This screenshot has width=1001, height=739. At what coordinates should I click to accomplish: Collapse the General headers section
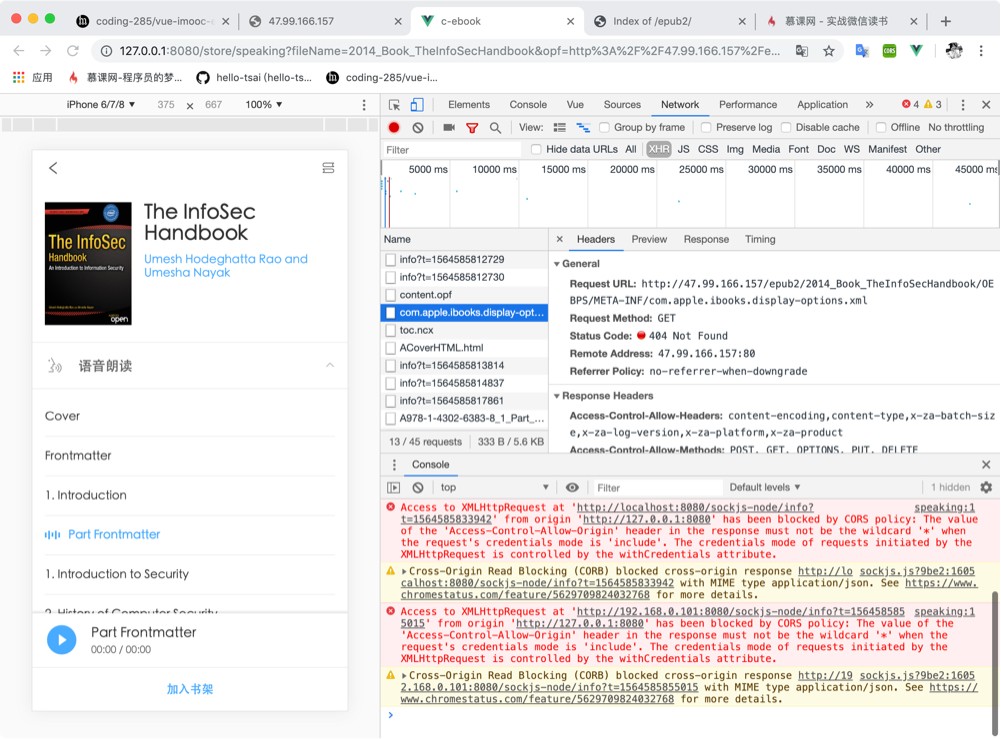(x=557, y=264)
